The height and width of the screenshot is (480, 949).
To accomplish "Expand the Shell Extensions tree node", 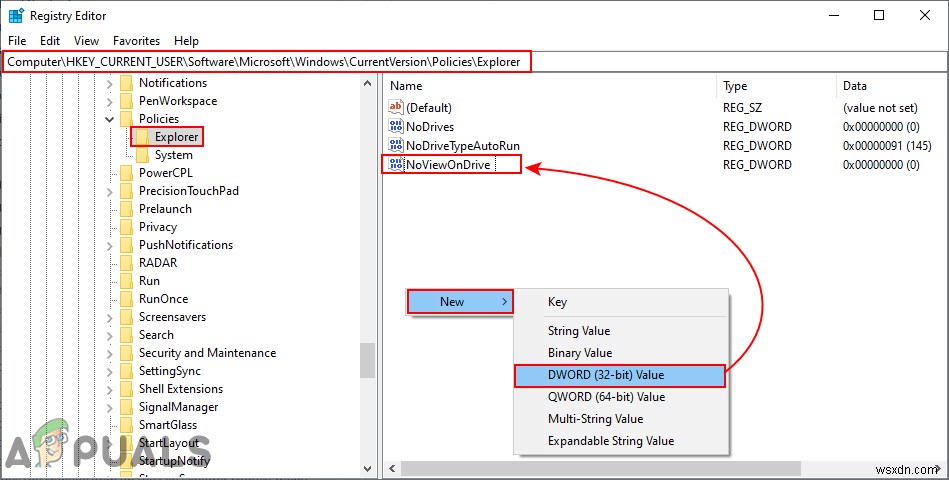I will pos(110,390).
